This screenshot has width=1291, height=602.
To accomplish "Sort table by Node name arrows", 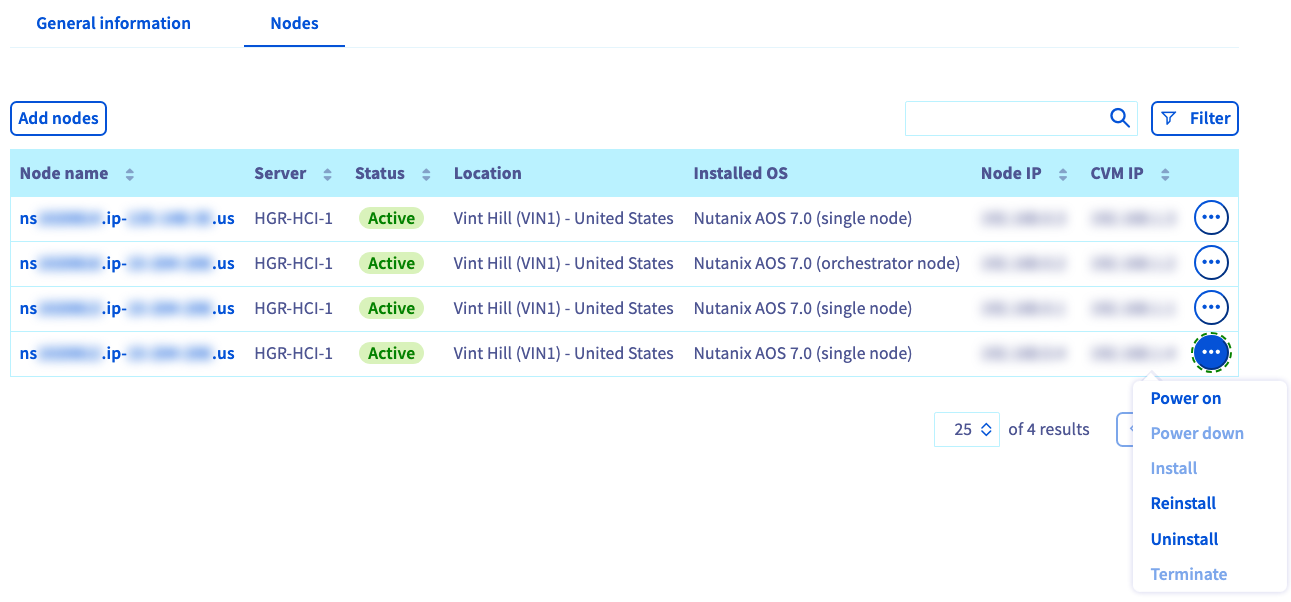I will click(129, 174).
